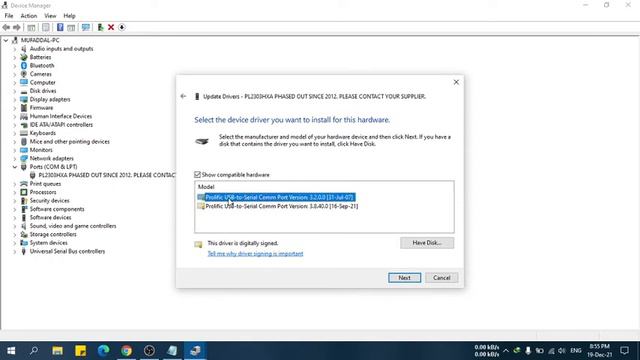Click the Back arrow in Device Manager toolbar
This screenshot has width=640, height=360.
pos(6,27)
